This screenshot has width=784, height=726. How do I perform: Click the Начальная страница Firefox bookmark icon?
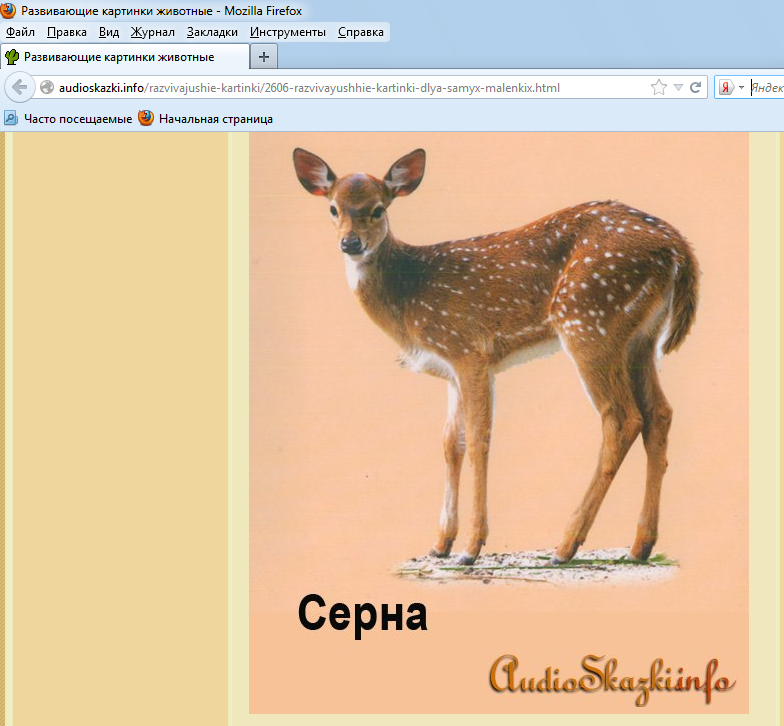click(x=146, y=119)
